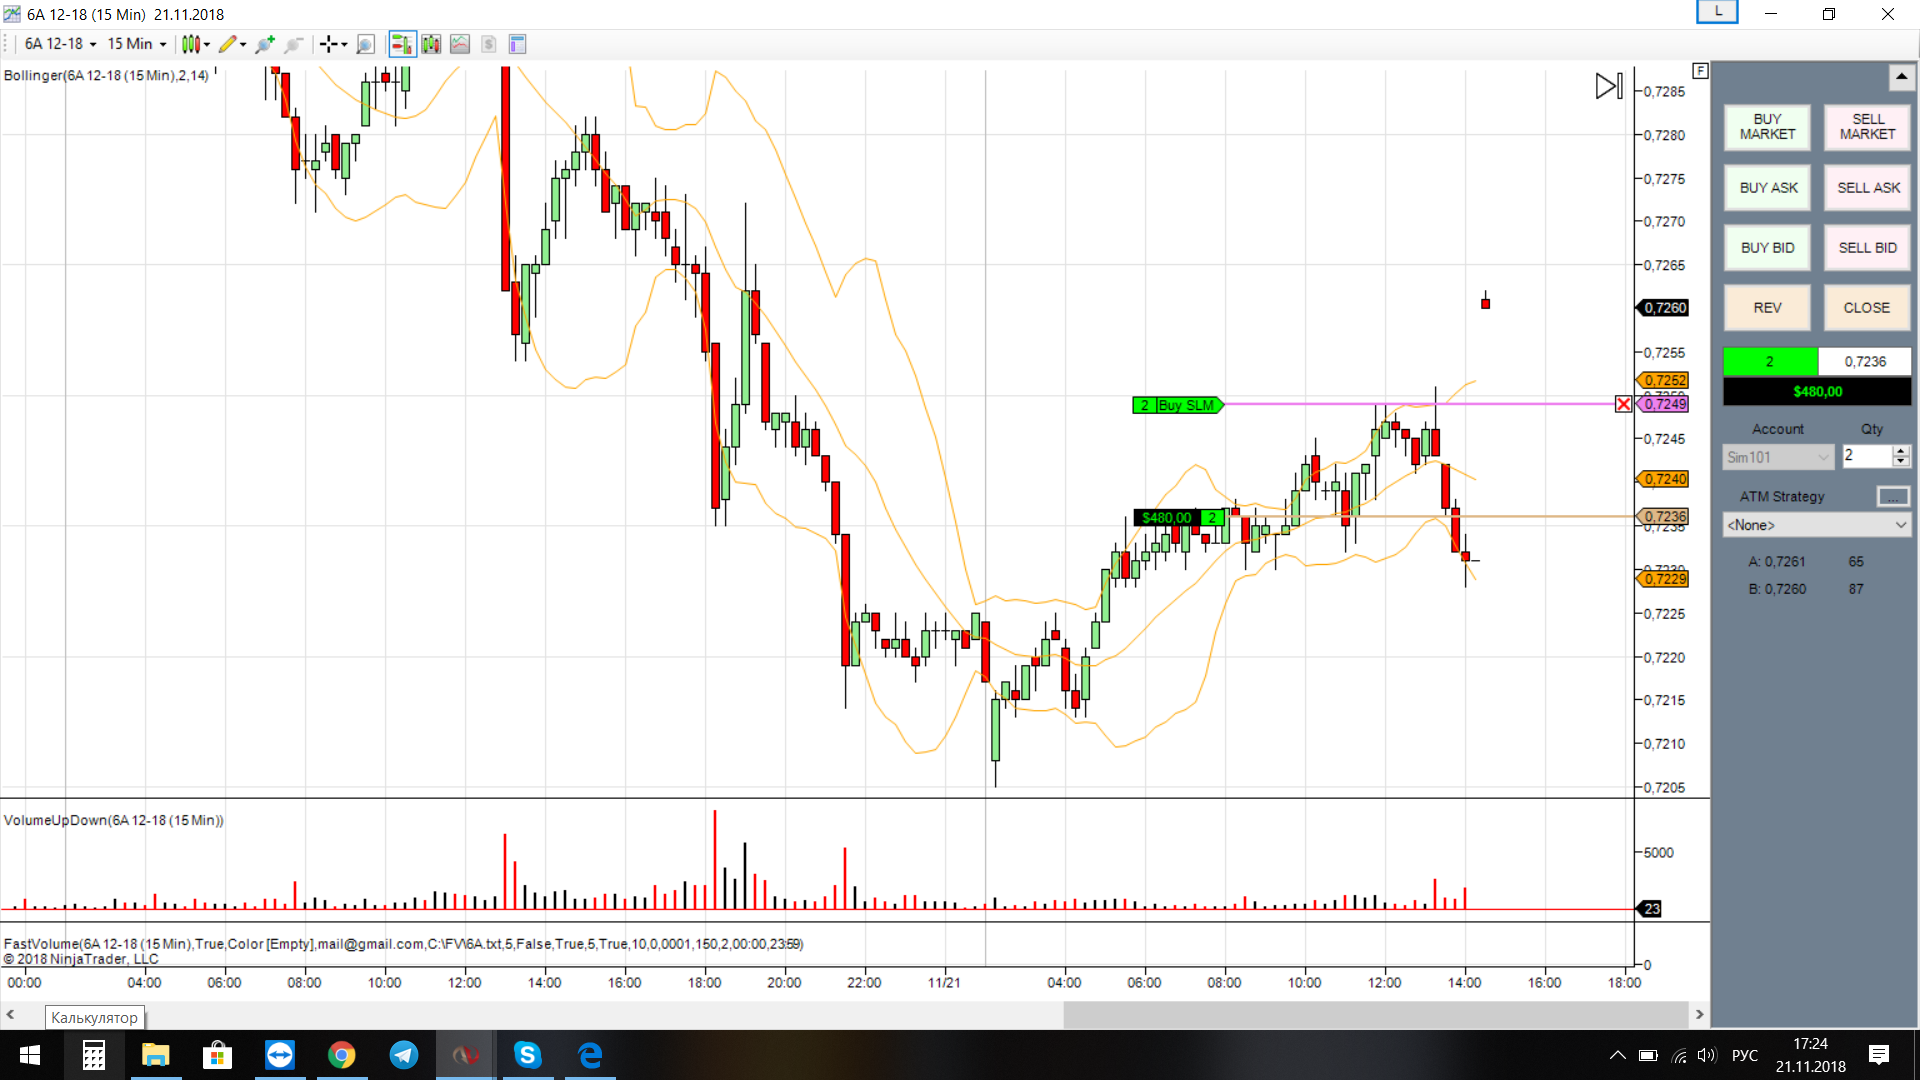
Task: Open the zoom frame icon
Action: tap(365, 44)
